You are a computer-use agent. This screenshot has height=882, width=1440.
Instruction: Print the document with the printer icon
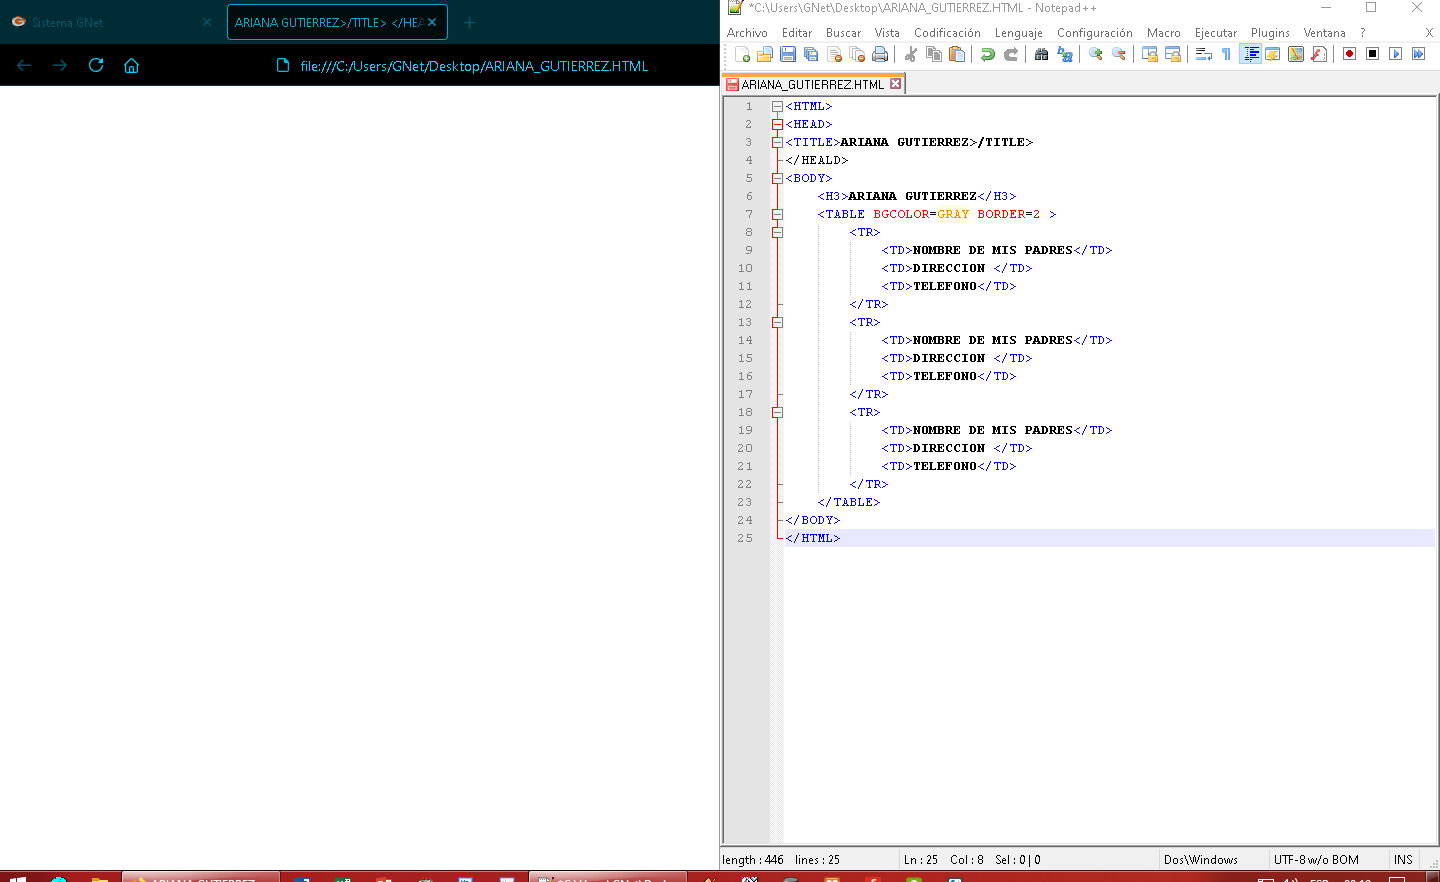(880, 54)
